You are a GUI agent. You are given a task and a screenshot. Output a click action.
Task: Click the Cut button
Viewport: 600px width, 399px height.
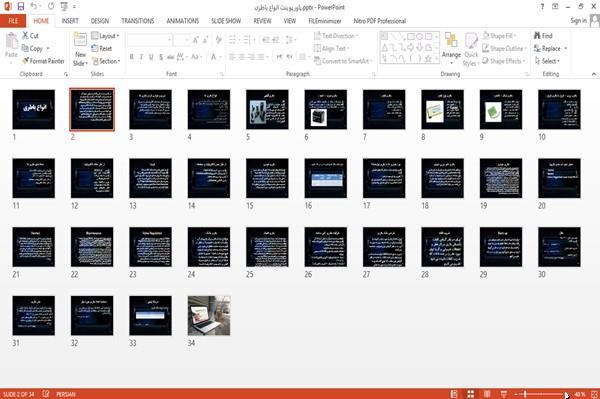[30, 36]
